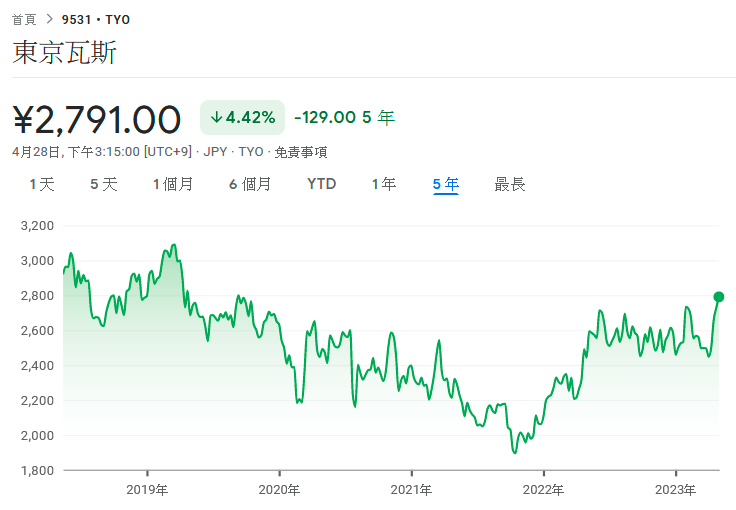This screenshot has height=510, width=736.
Task: Click the 2,200 y-axis label
Action: tap(37, 401)
